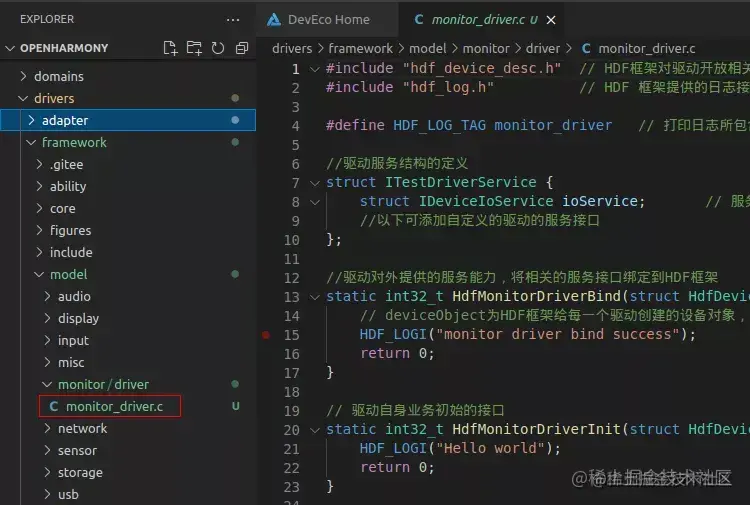This screenshot has width=750, height=505.
Task: Click the monitor breadcrumb segment
Action: [486, 48]
